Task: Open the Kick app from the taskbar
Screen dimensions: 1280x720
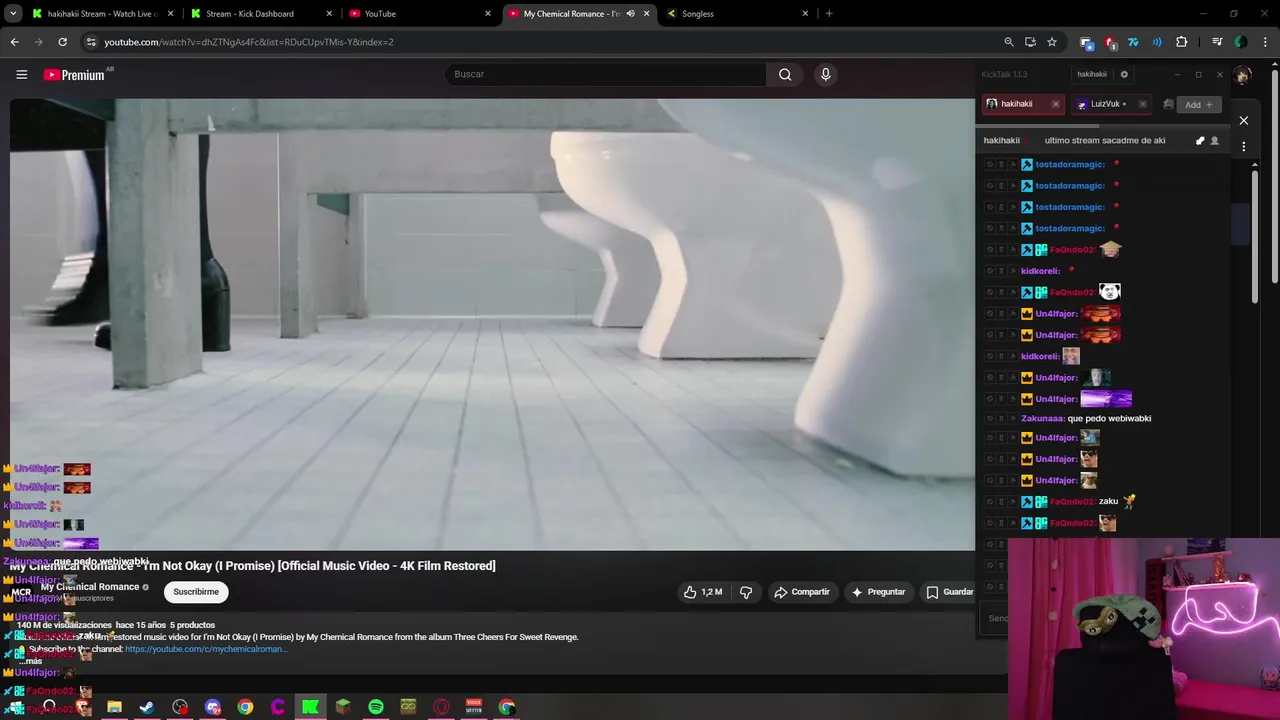Action: pyautogui.click(x=310, y=707)
